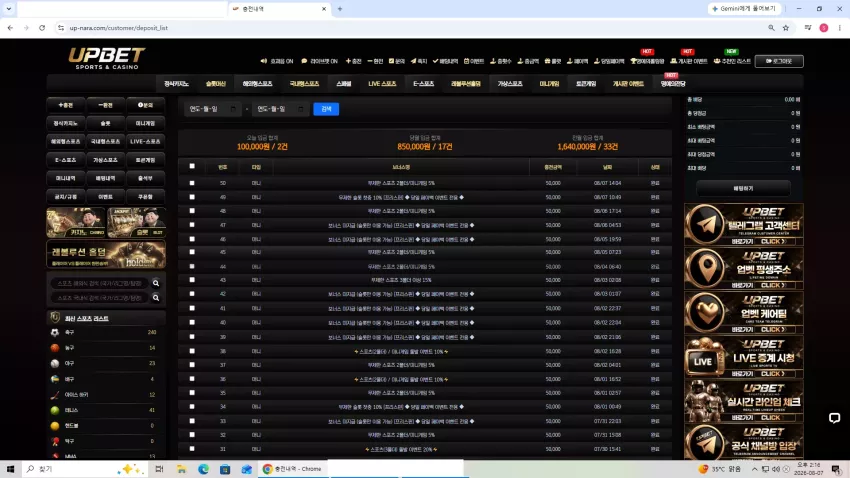Open the 가상스포츠 nav tab
This screenshot has height=478, width=850.
pyautogui.click(x=510, y=83)
